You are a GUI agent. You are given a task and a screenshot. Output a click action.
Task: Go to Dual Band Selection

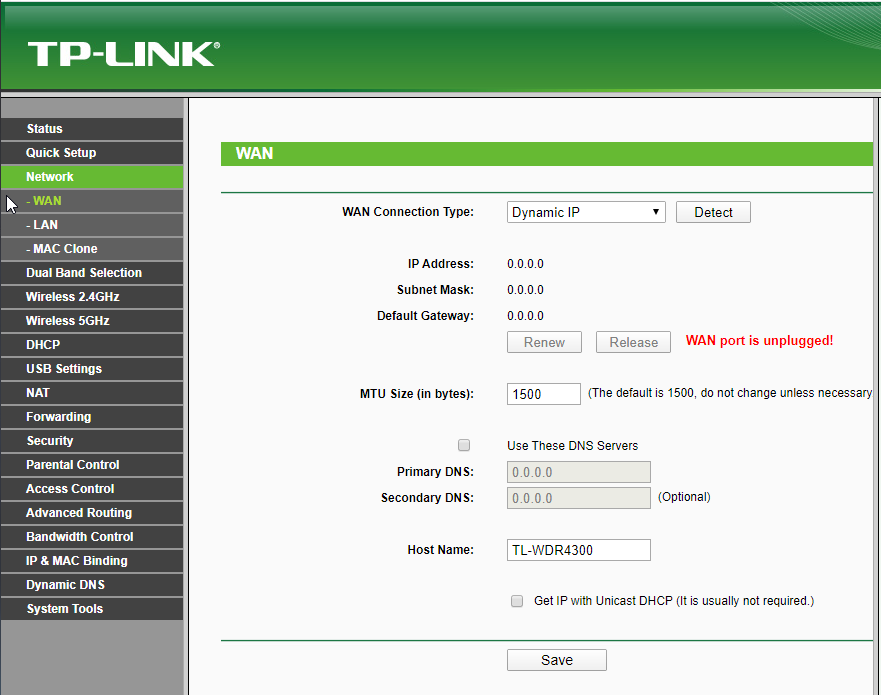[x=92, y=273]
